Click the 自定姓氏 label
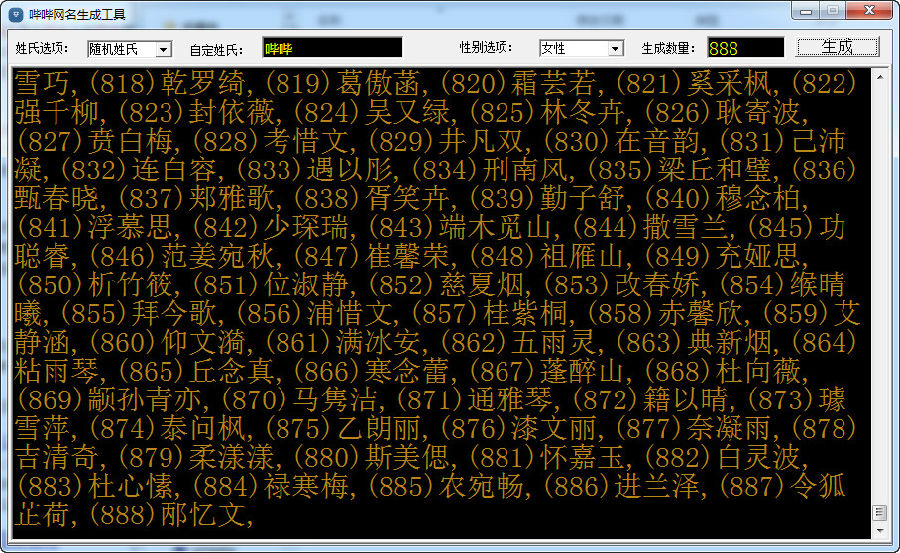900x553 pixels. click(x=216, y=50)
